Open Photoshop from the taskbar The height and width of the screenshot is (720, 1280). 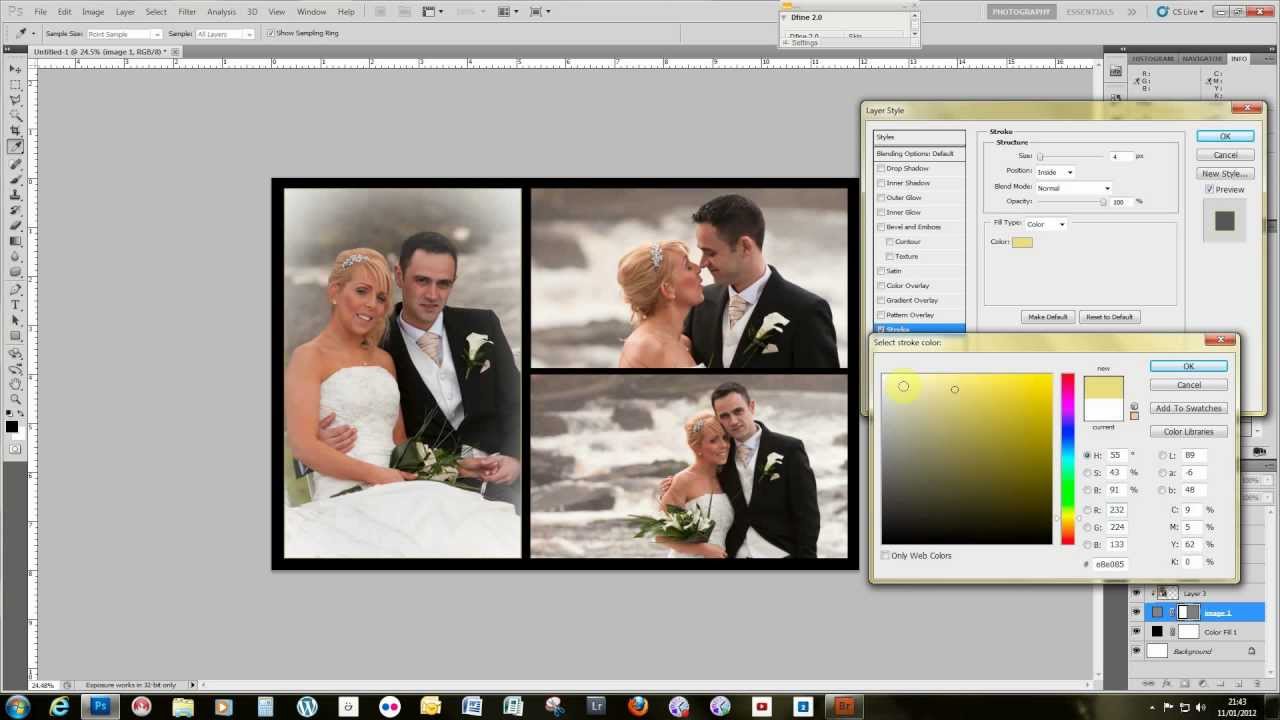point(100,706)
